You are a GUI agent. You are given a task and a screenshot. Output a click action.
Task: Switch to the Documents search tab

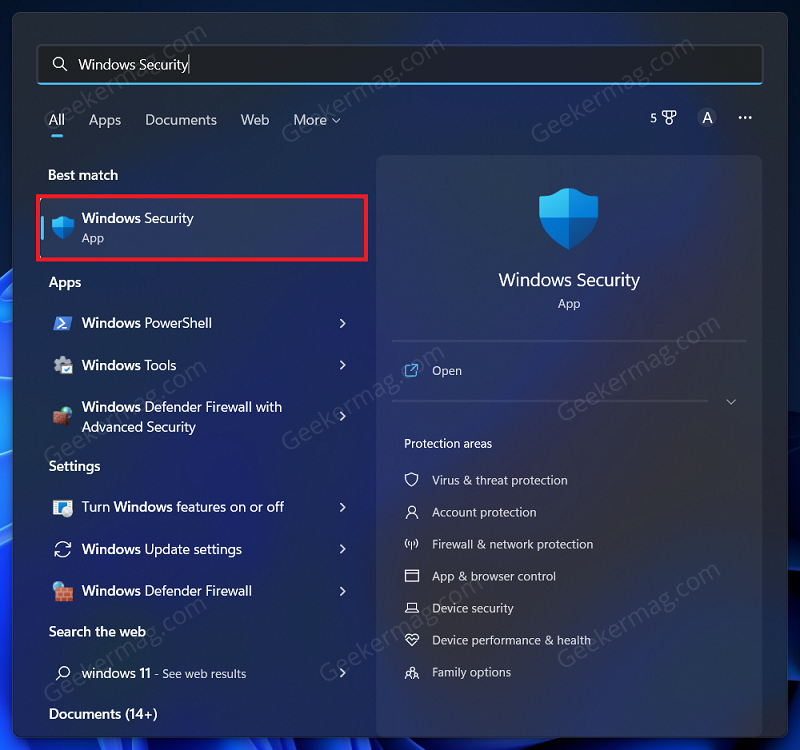(x=181, y=120)
